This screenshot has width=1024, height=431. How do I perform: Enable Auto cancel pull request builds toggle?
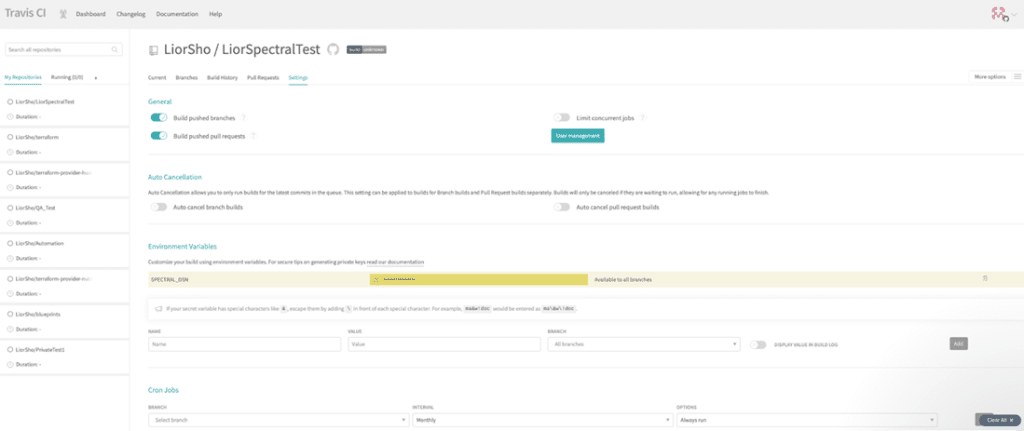[x=562, y=207]
